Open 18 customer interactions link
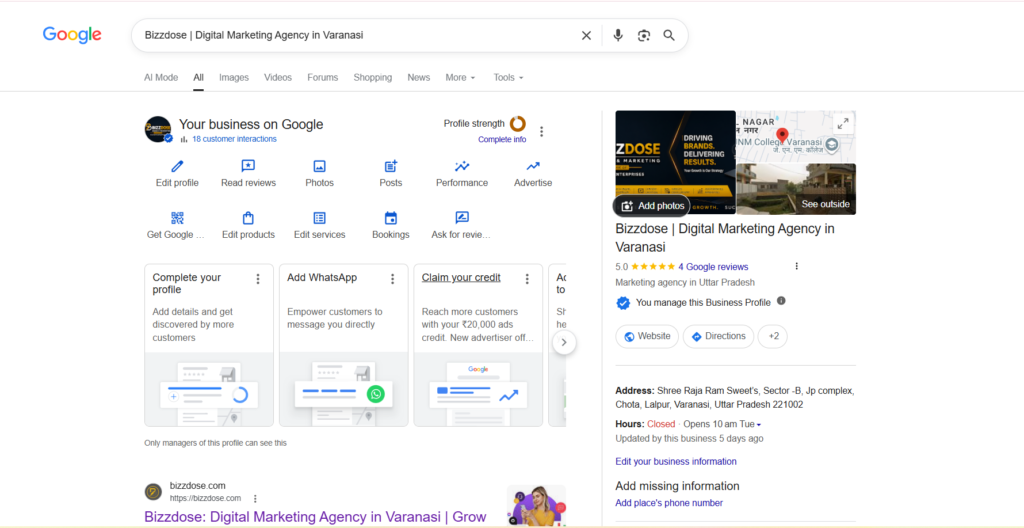Viewport: 1024px width, 528px height. click(234, 139)
